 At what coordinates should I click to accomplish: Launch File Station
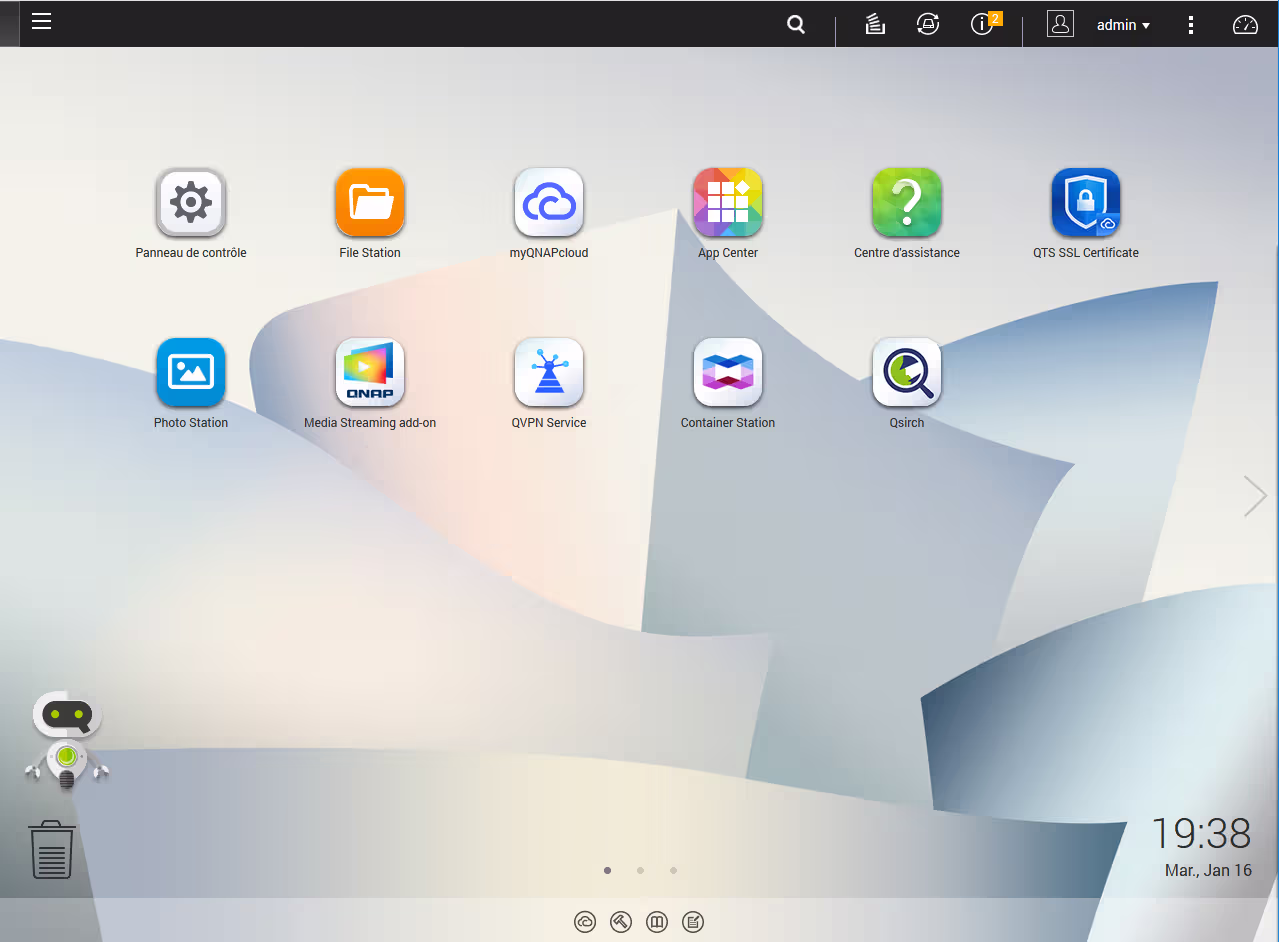370,203
